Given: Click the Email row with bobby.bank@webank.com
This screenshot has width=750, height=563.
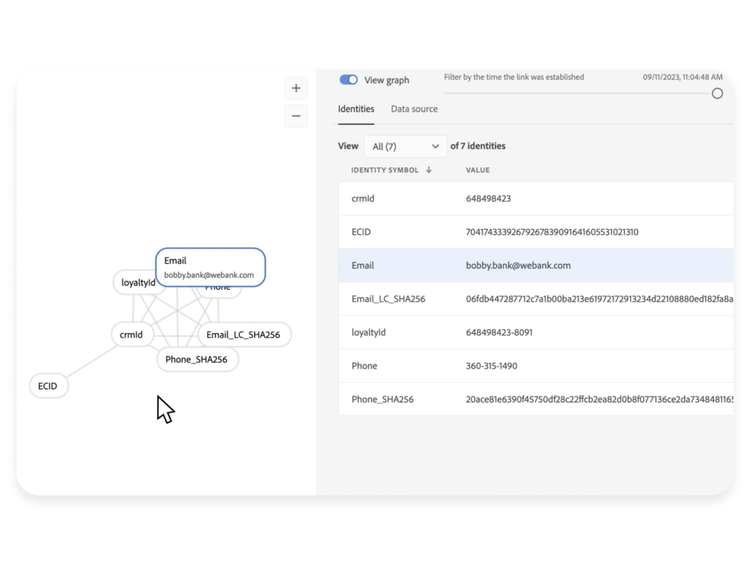Looking at the screenshot, I should click(x=535, y=266).
